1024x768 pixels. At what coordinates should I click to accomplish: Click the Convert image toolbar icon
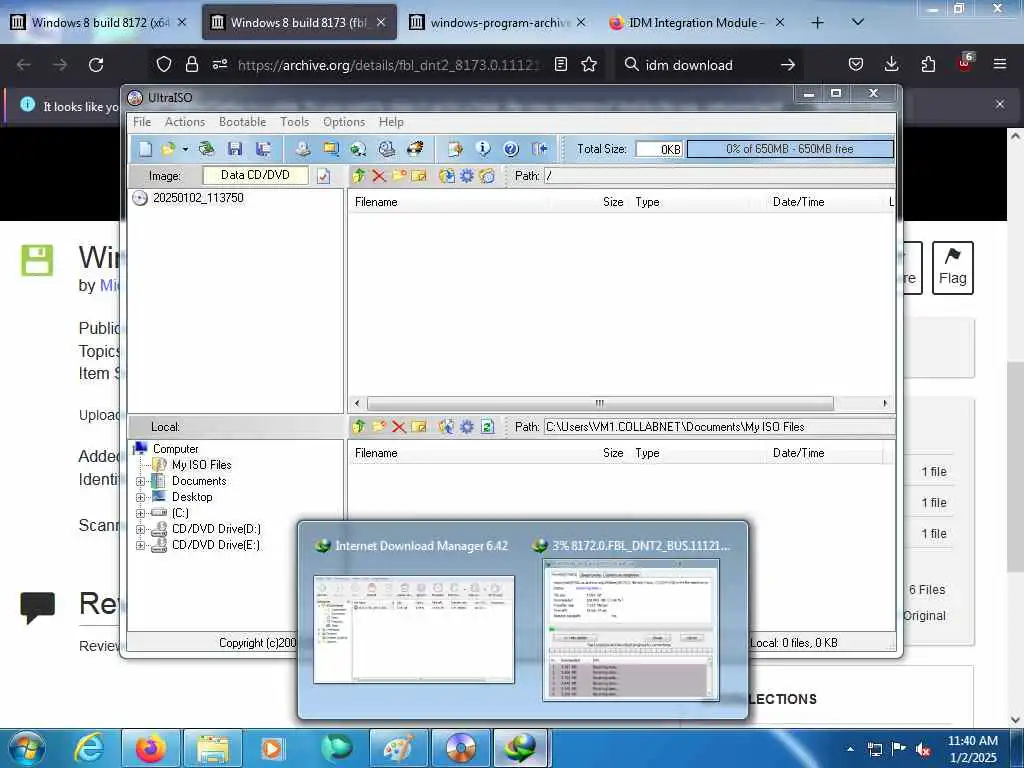coord(358,149)
